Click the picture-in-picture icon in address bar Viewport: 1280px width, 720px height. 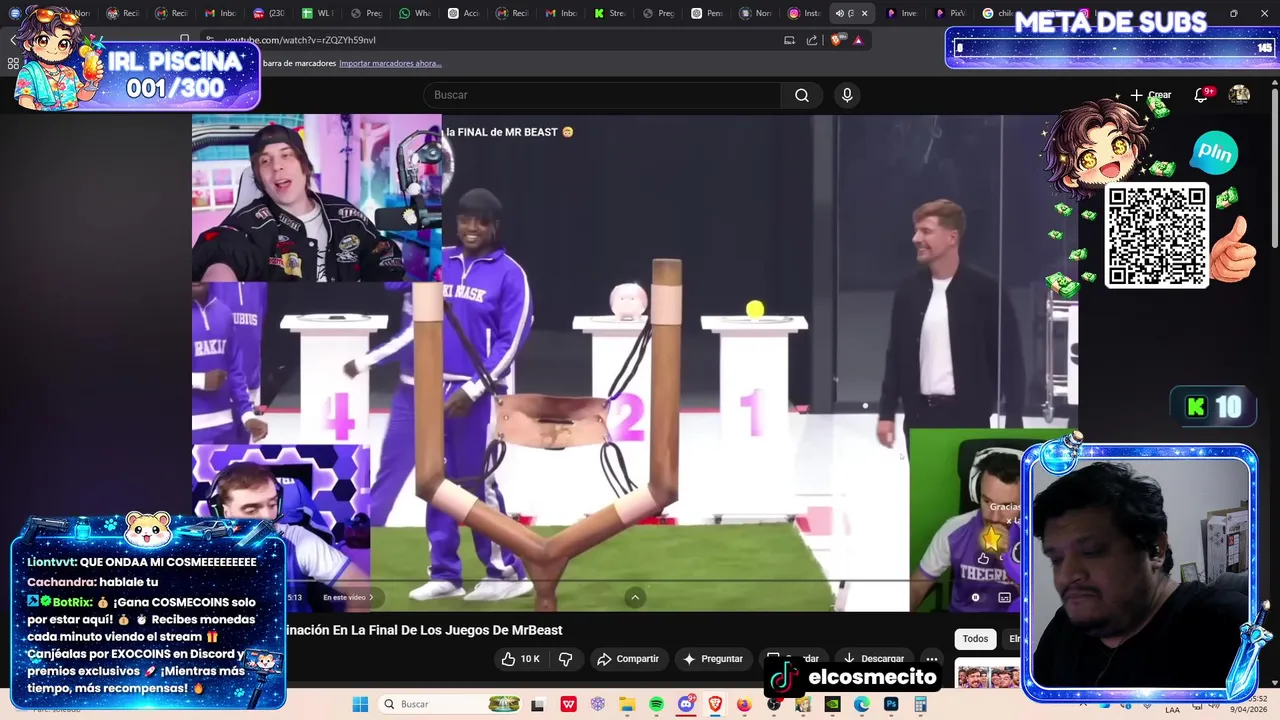tap(789, 40)
